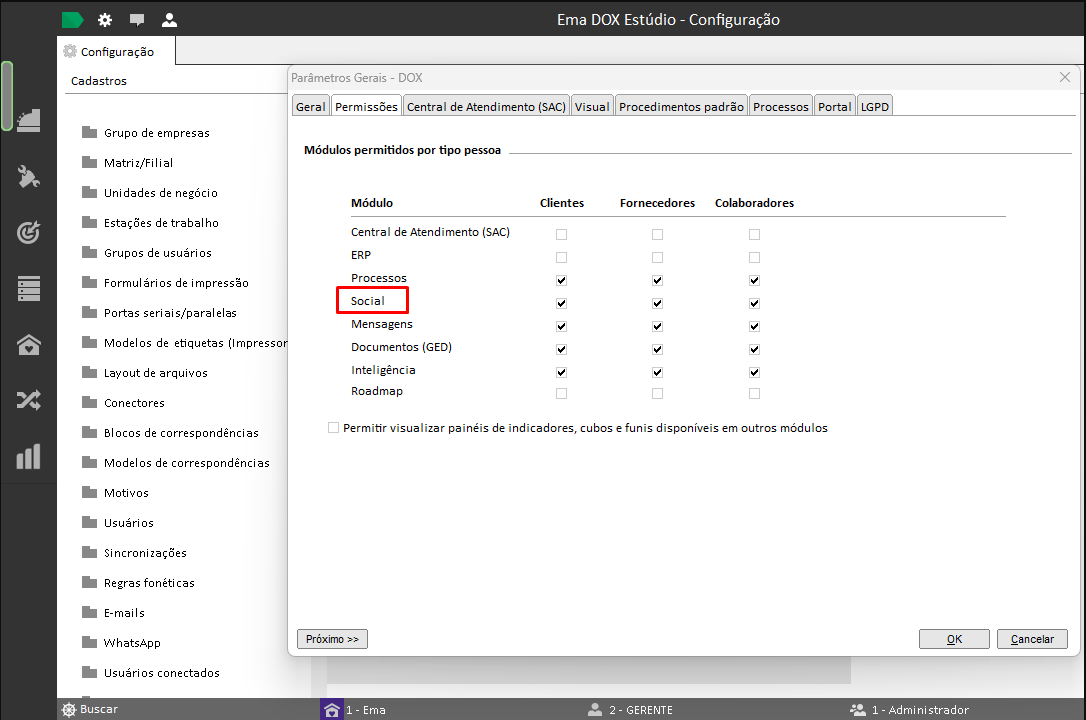The height and width of the screenshot is (720, 1086).
Task: Switch to the Visual tab
Action: point(592,106)
